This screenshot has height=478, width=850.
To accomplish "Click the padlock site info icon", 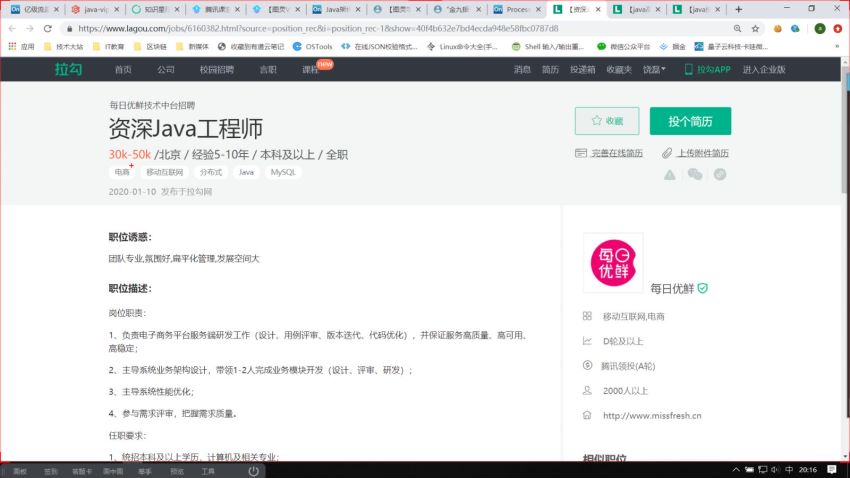I will pyautogui.click(x=69, y=28).
